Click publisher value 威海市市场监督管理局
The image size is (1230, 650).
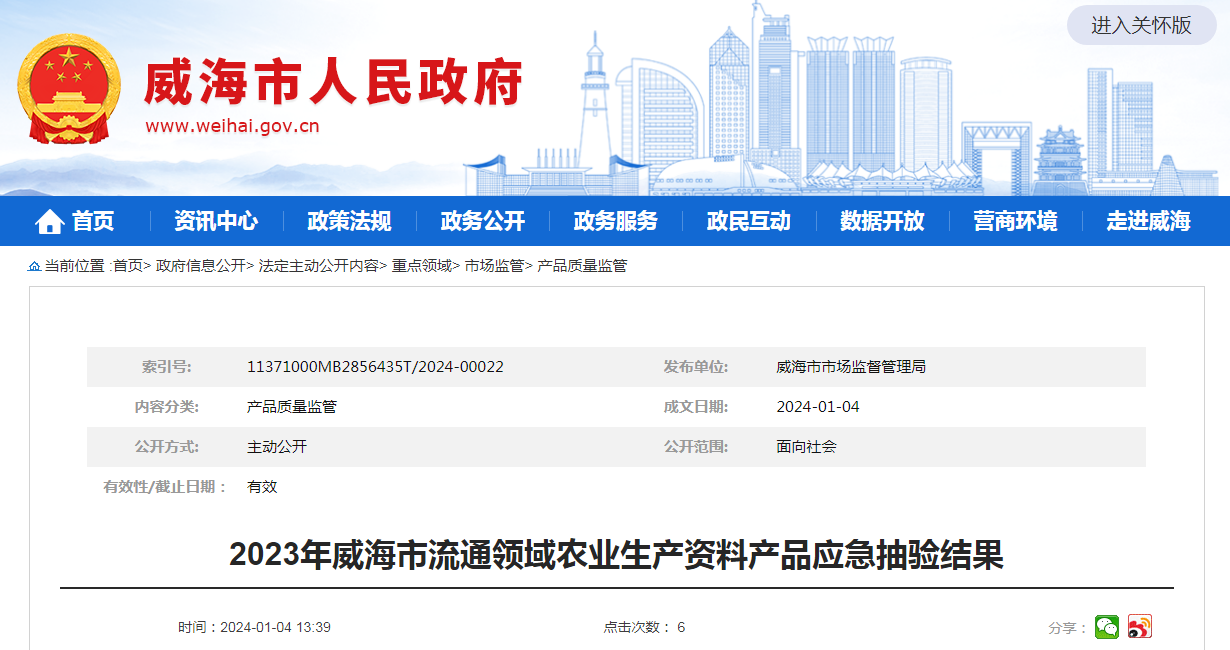click(x=851, y=367)
